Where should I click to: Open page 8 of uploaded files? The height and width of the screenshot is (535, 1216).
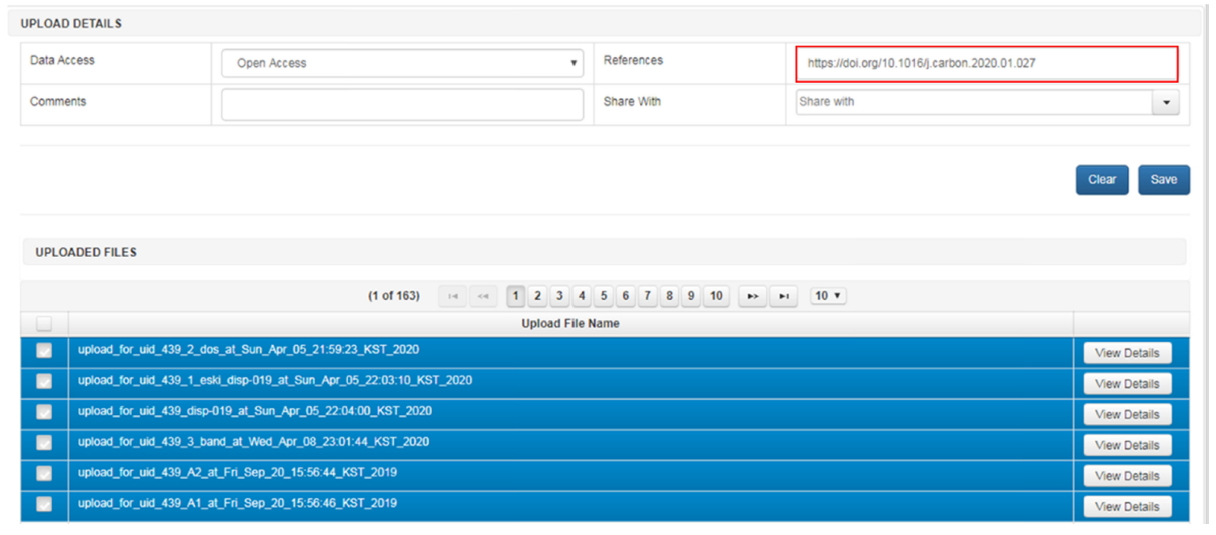tap(669, 296)
